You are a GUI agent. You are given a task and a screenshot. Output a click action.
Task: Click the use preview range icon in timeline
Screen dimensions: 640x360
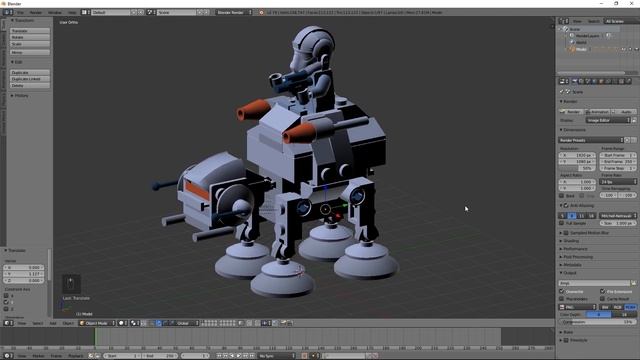coord(91,356)
